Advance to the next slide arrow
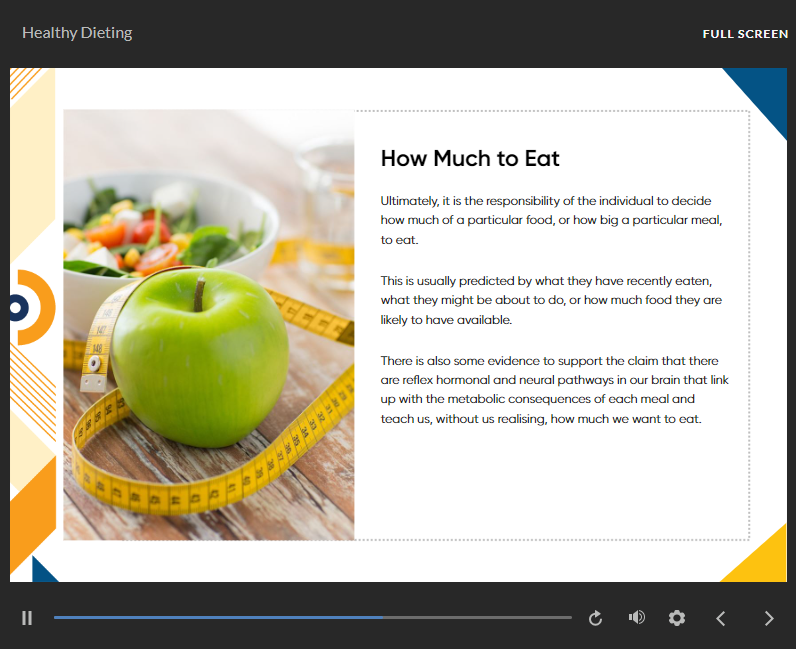The width and height of the screenshot is (796, 649). click(769, 618)
